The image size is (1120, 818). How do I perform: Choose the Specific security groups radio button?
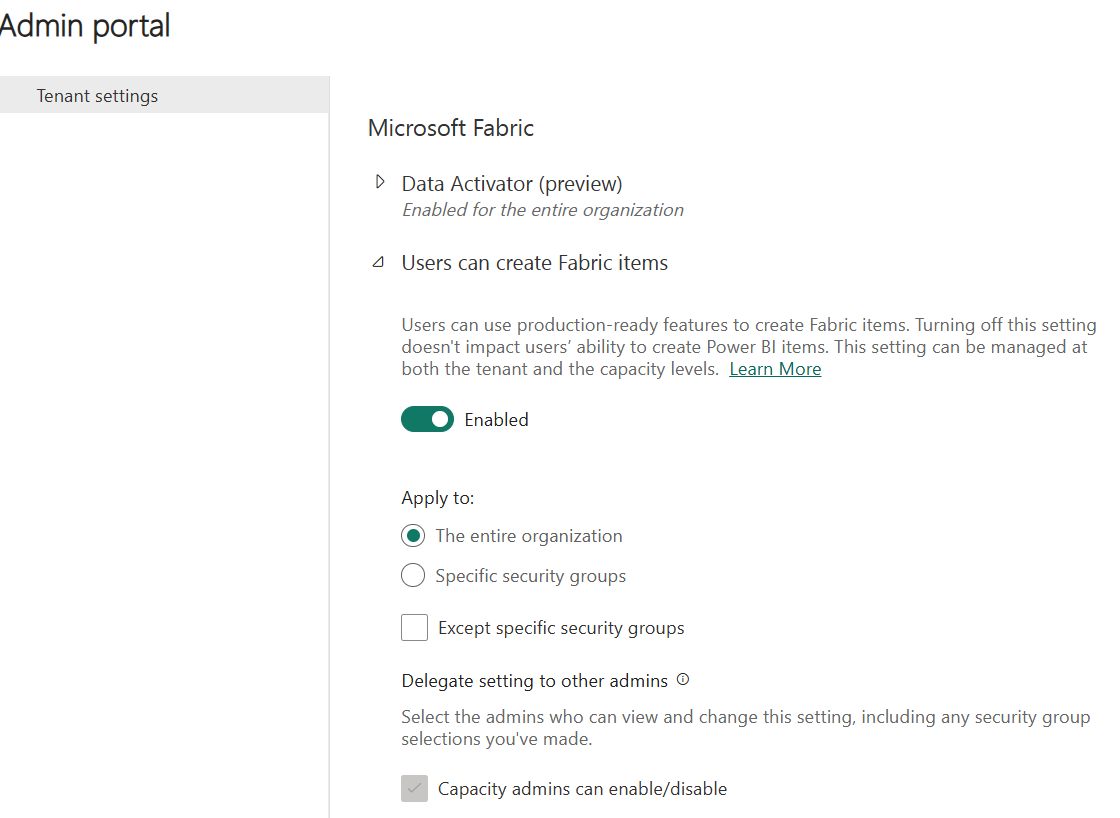click(x=413, y=576)
